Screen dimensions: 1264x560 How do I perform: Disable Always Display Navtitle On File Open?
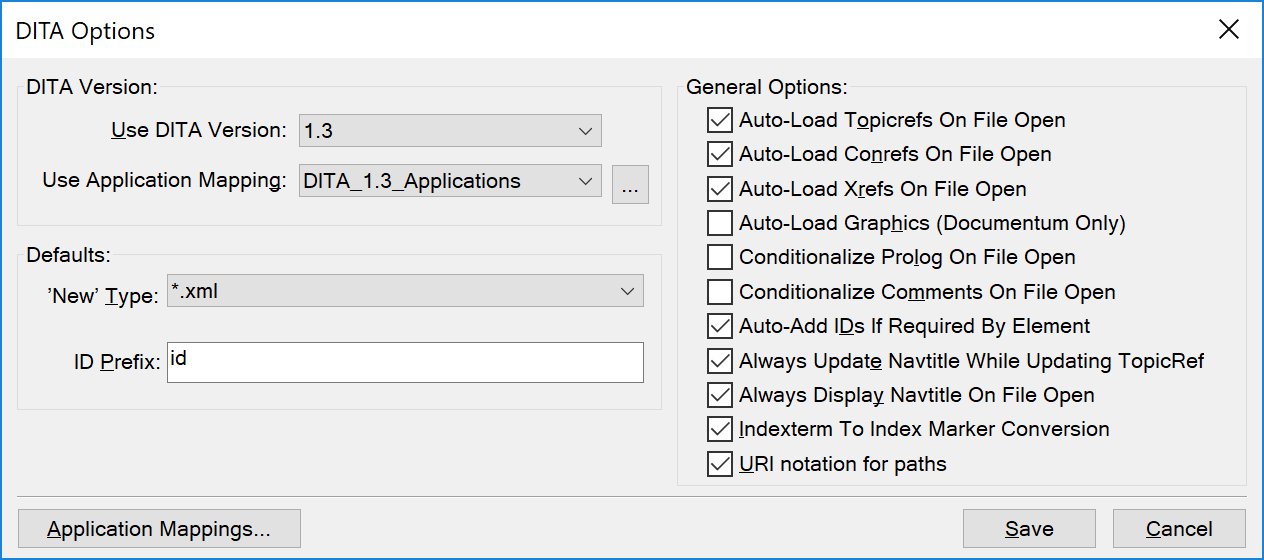(719, 395)
